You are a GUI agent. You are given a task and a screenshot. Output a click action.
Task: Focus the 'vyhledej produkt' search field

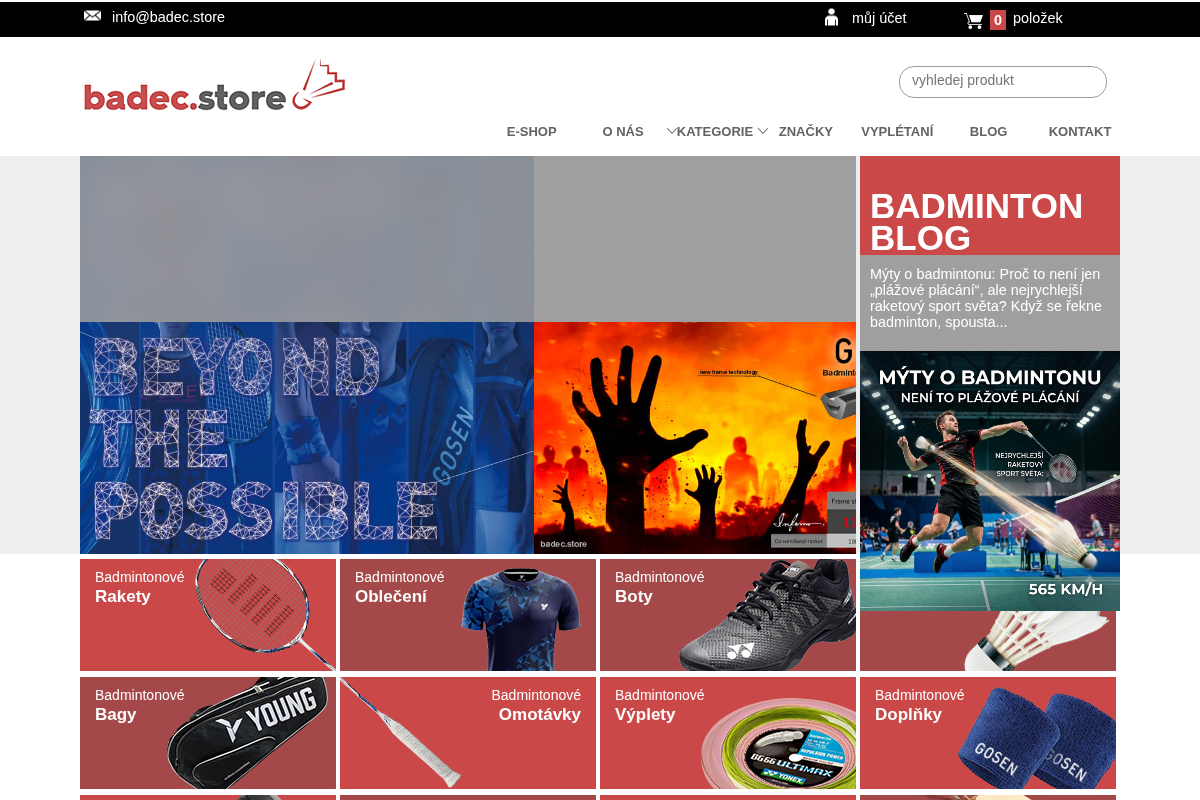(1003, 82)
